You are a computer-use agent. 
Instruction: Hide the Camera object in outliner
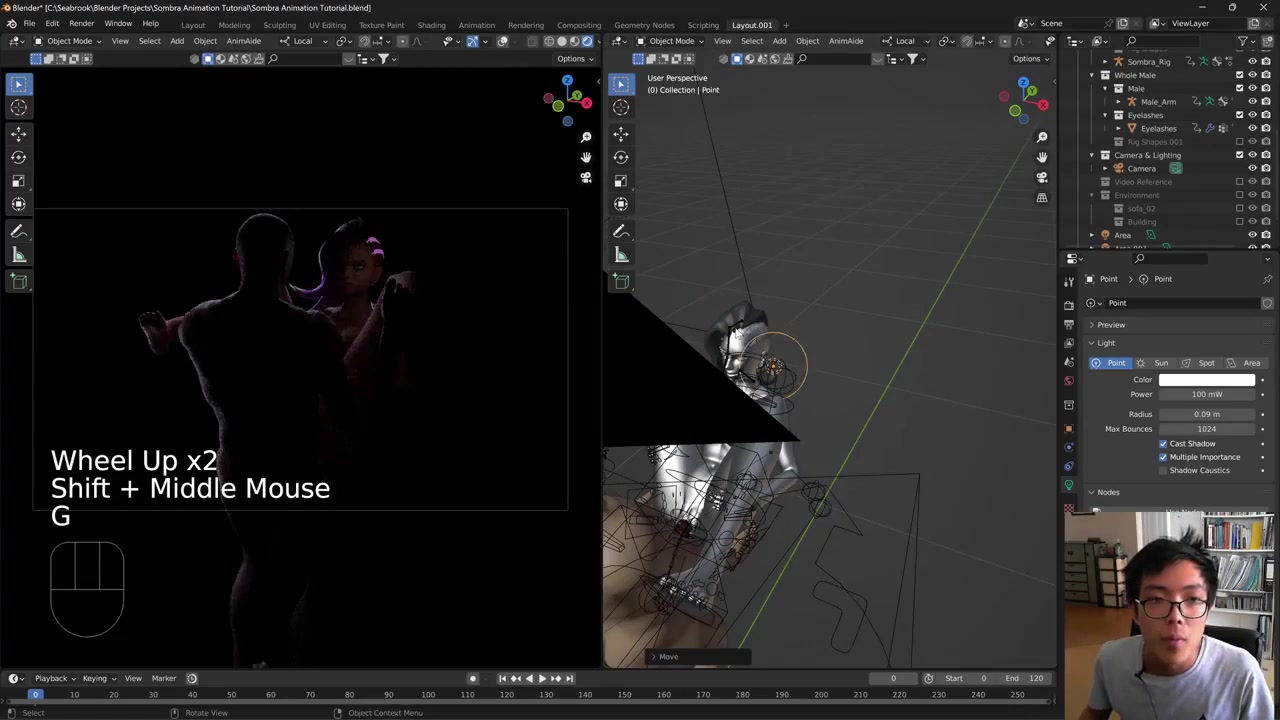pos(1252,168)
